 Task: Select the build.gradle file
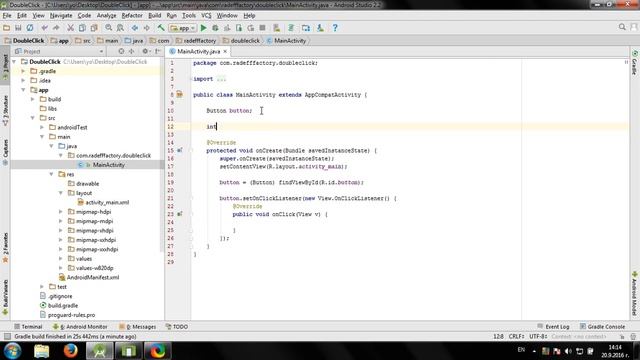click(x=62, y=306)
